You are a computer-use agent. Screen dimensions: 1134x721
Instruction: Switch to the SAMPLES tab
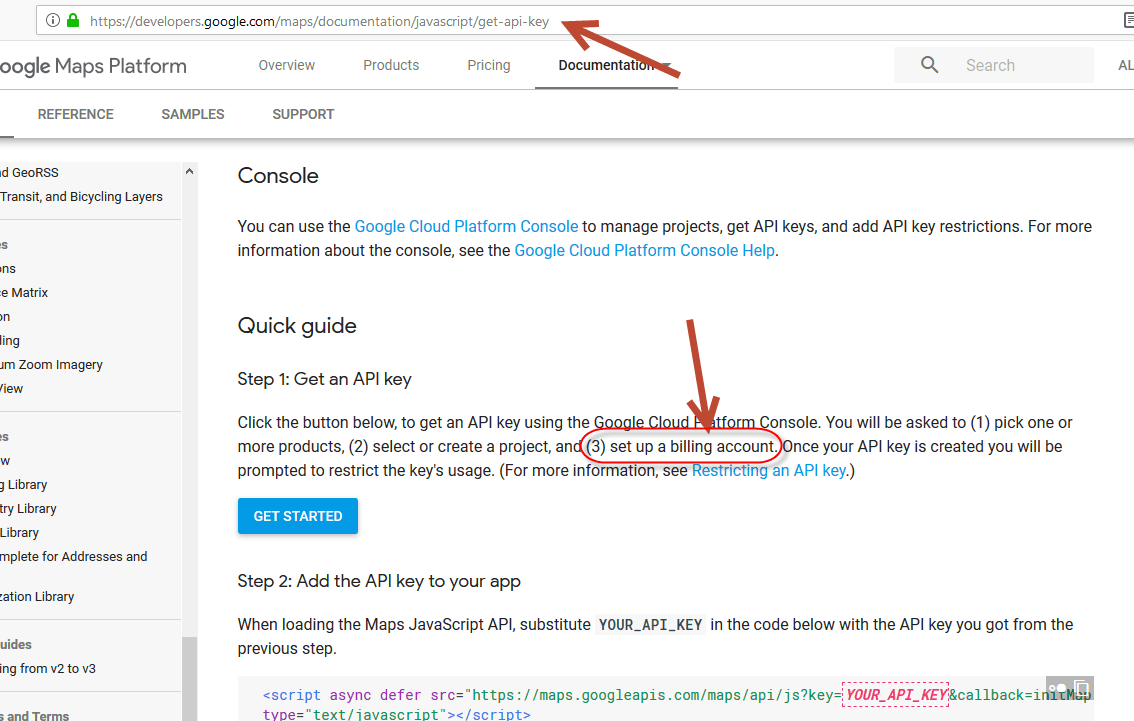(x=193, y=114)
